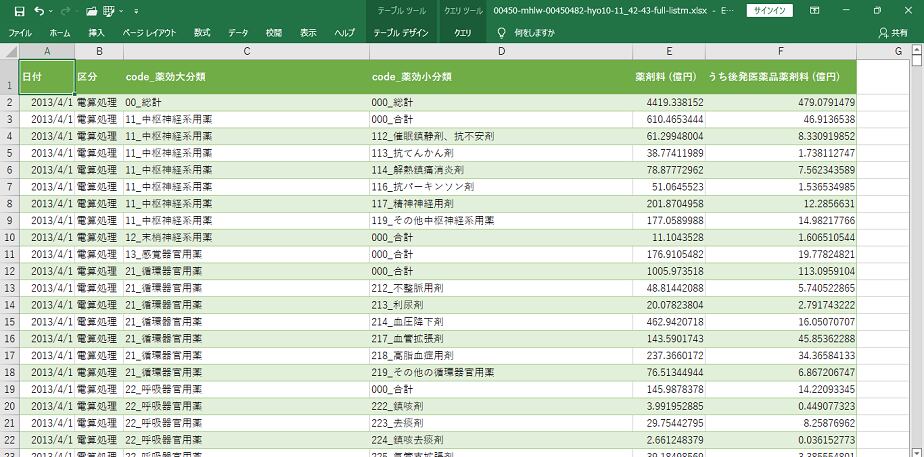Click the Share (共有) person icon
924x457 pixels.
(x=883, y=32)
